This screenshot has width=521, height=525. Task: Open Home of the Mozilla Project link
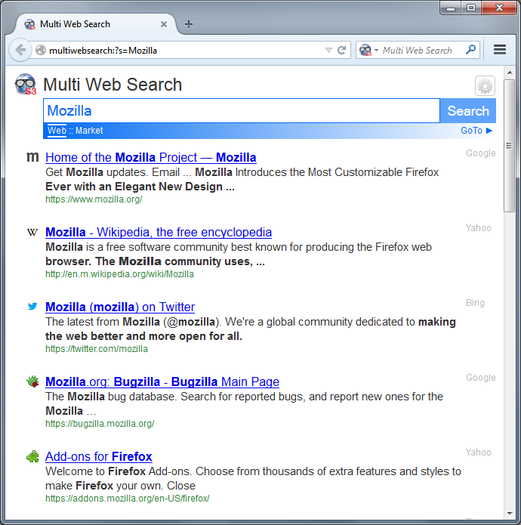[151, 157]
